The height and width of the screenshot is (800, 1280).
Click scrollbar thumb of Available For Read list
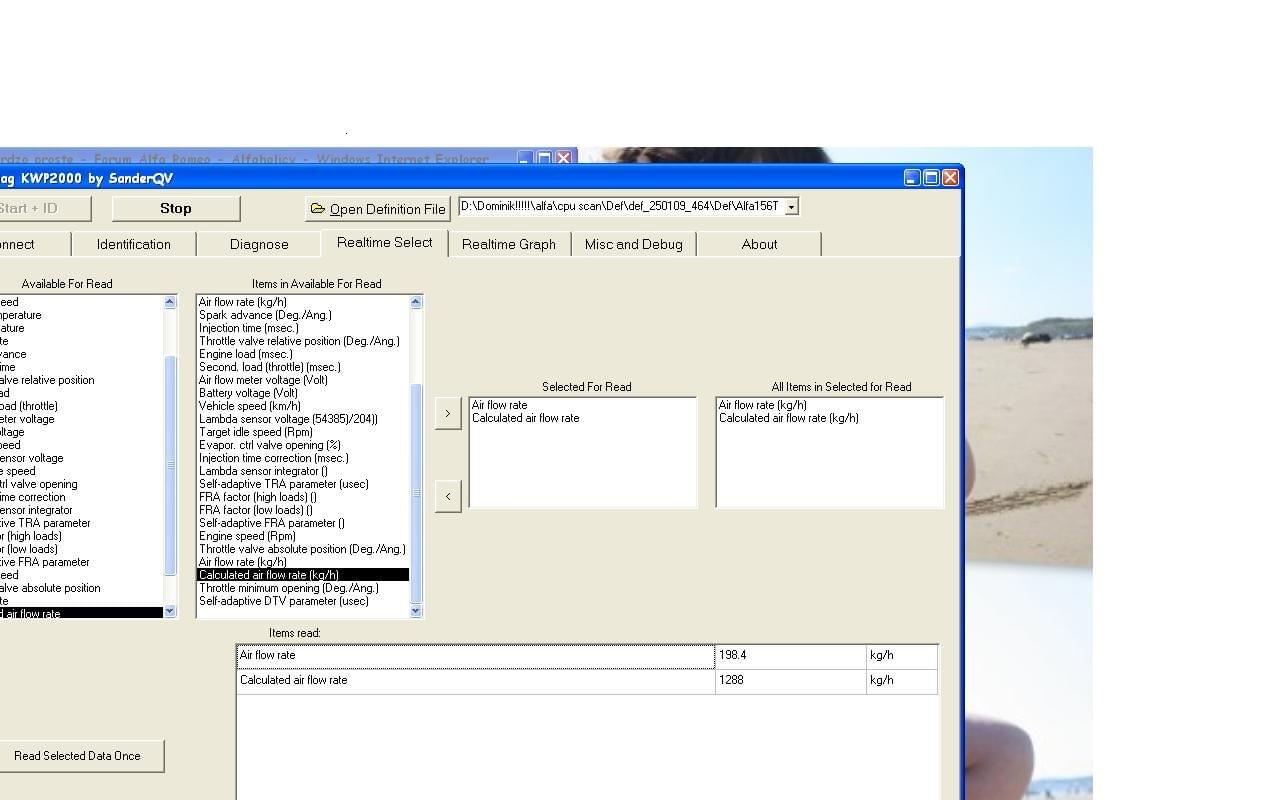pos(169,465)
